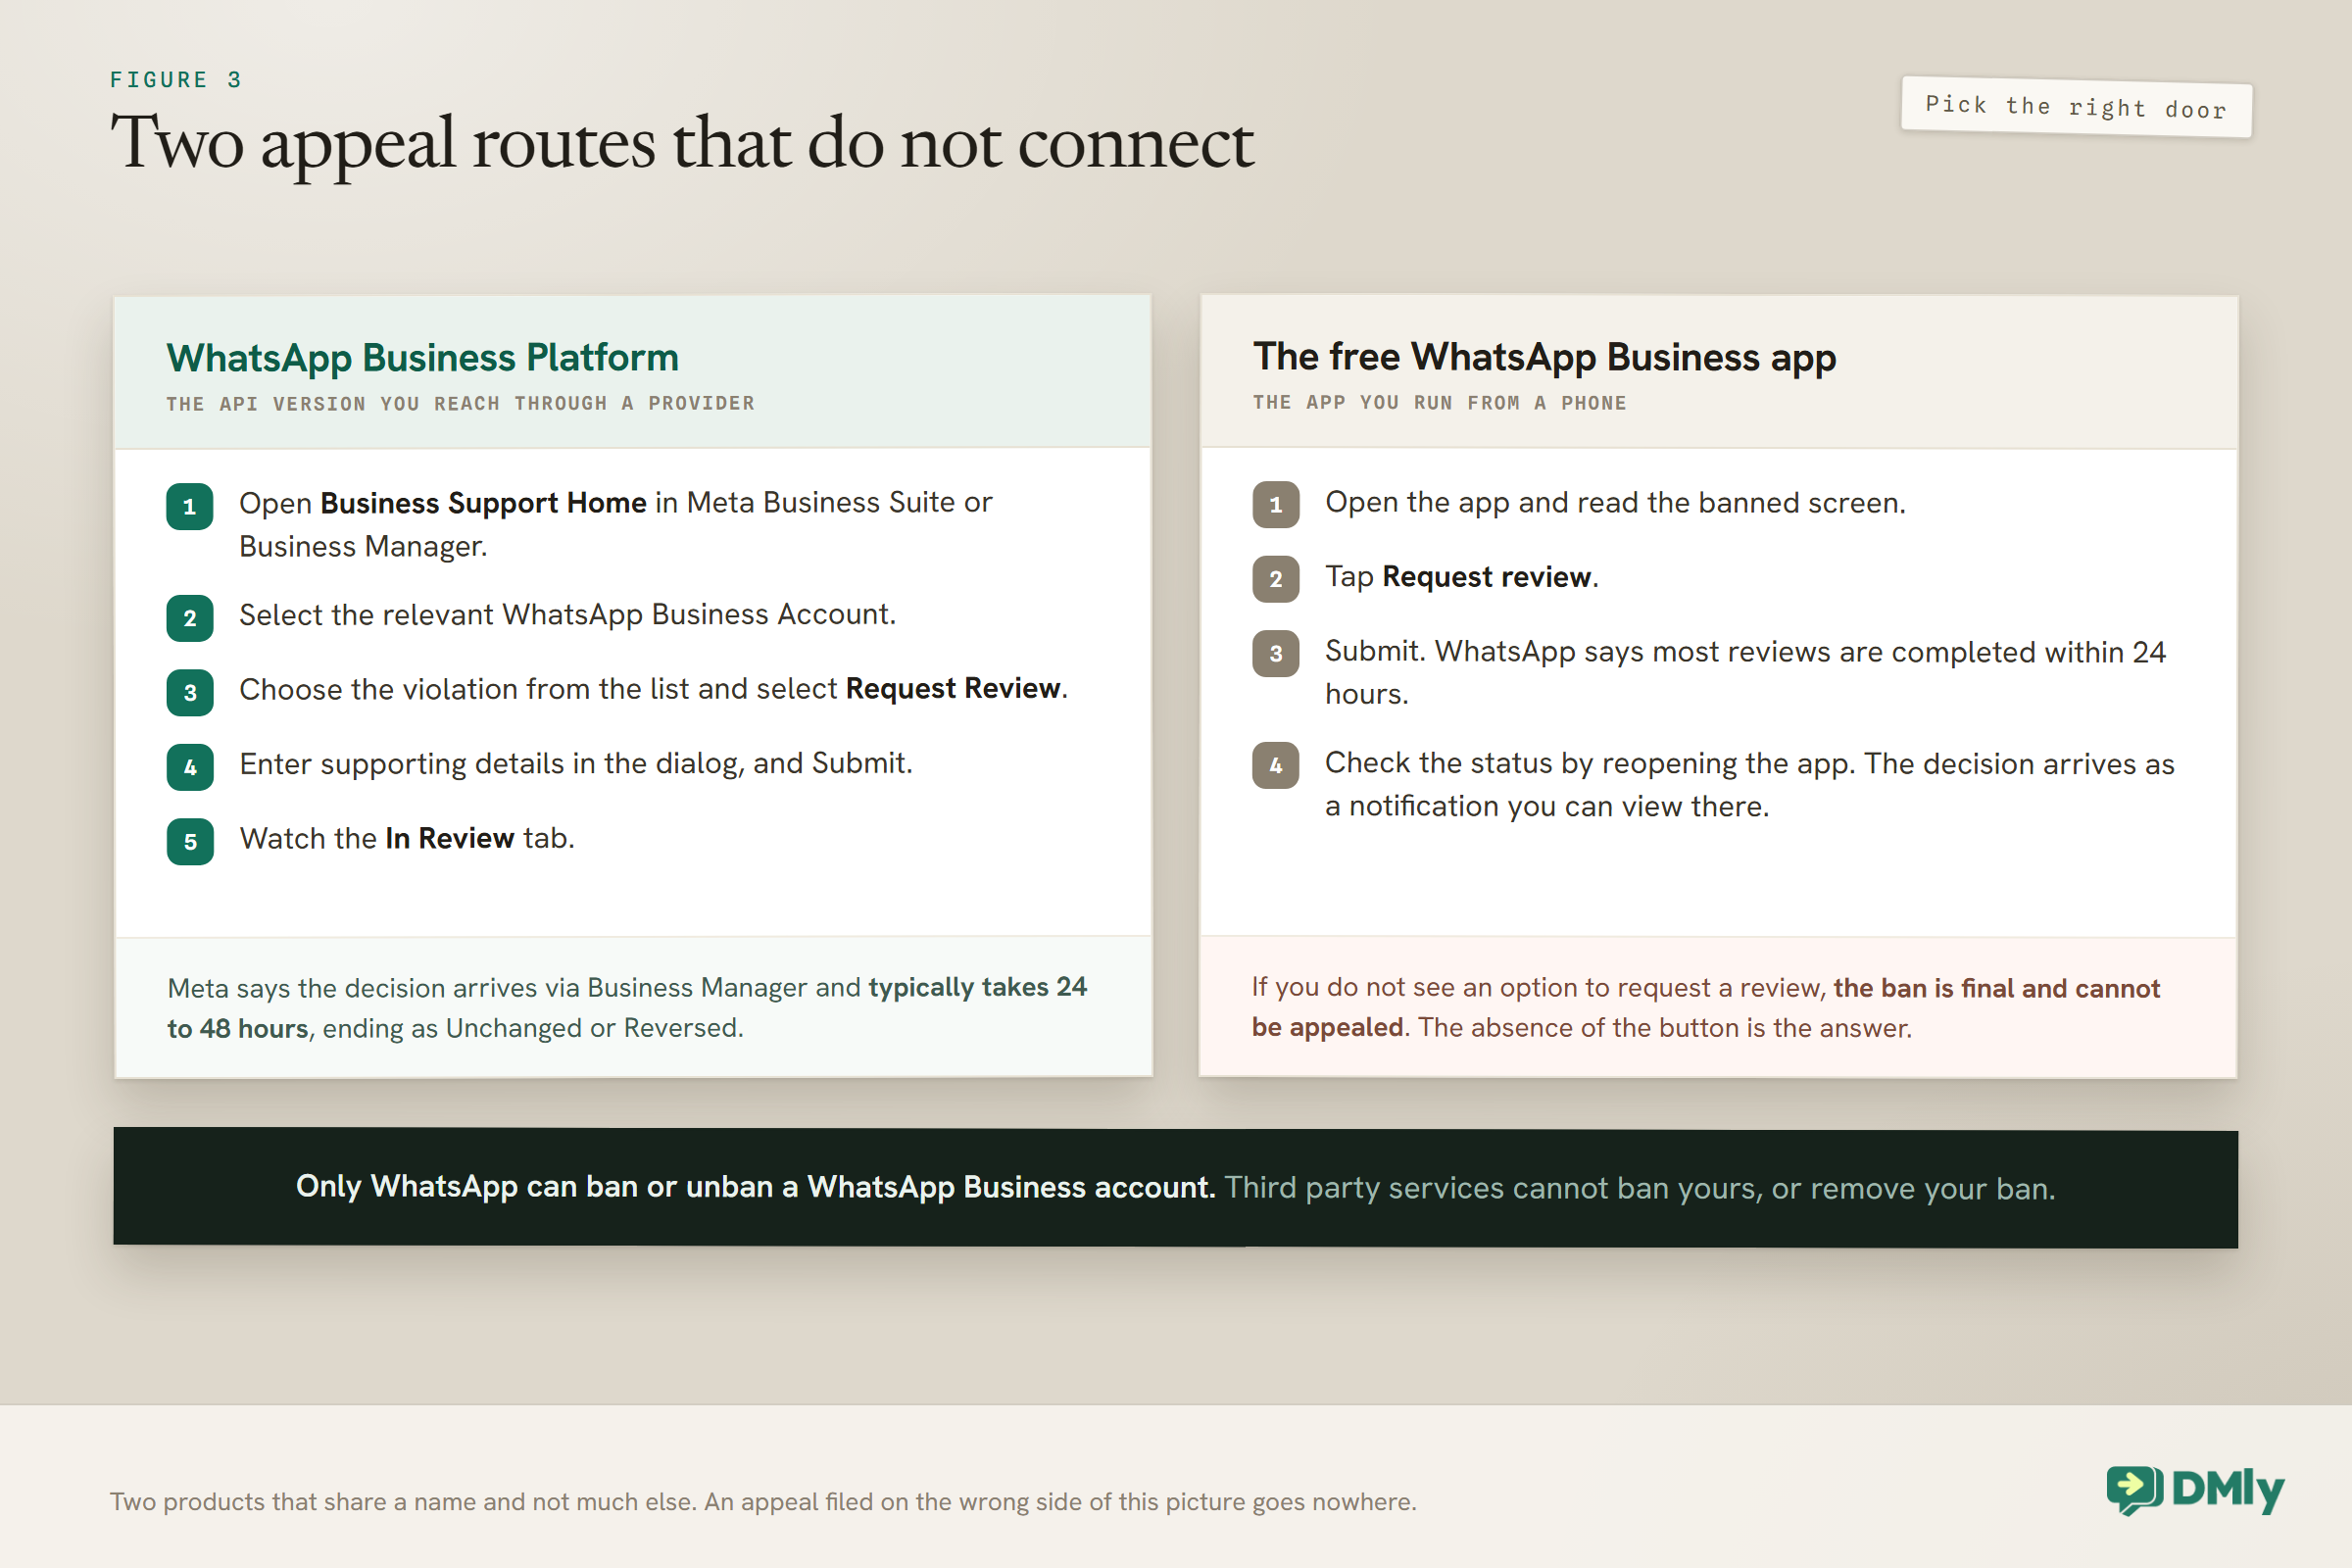Viewport: 2352px width, 1568px height.
Task: Click the 'Pick the right door' tag
Action: pyautogui.click(x=2076, y=107)
